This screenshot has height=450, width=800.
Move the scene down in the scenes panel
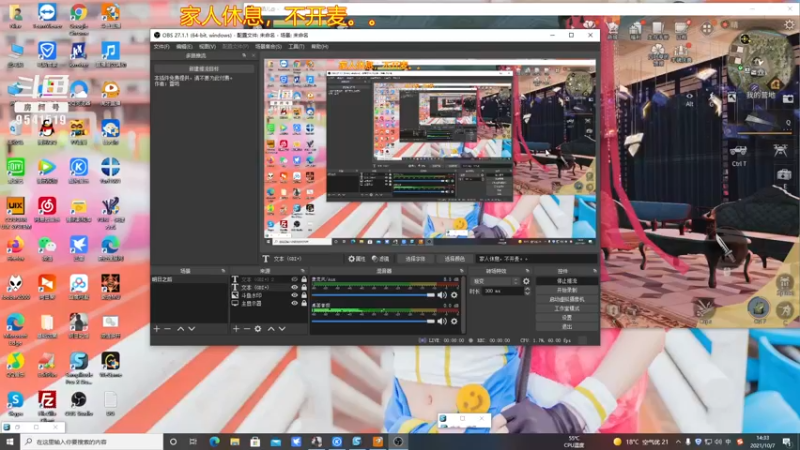click(x=192, y=329)
